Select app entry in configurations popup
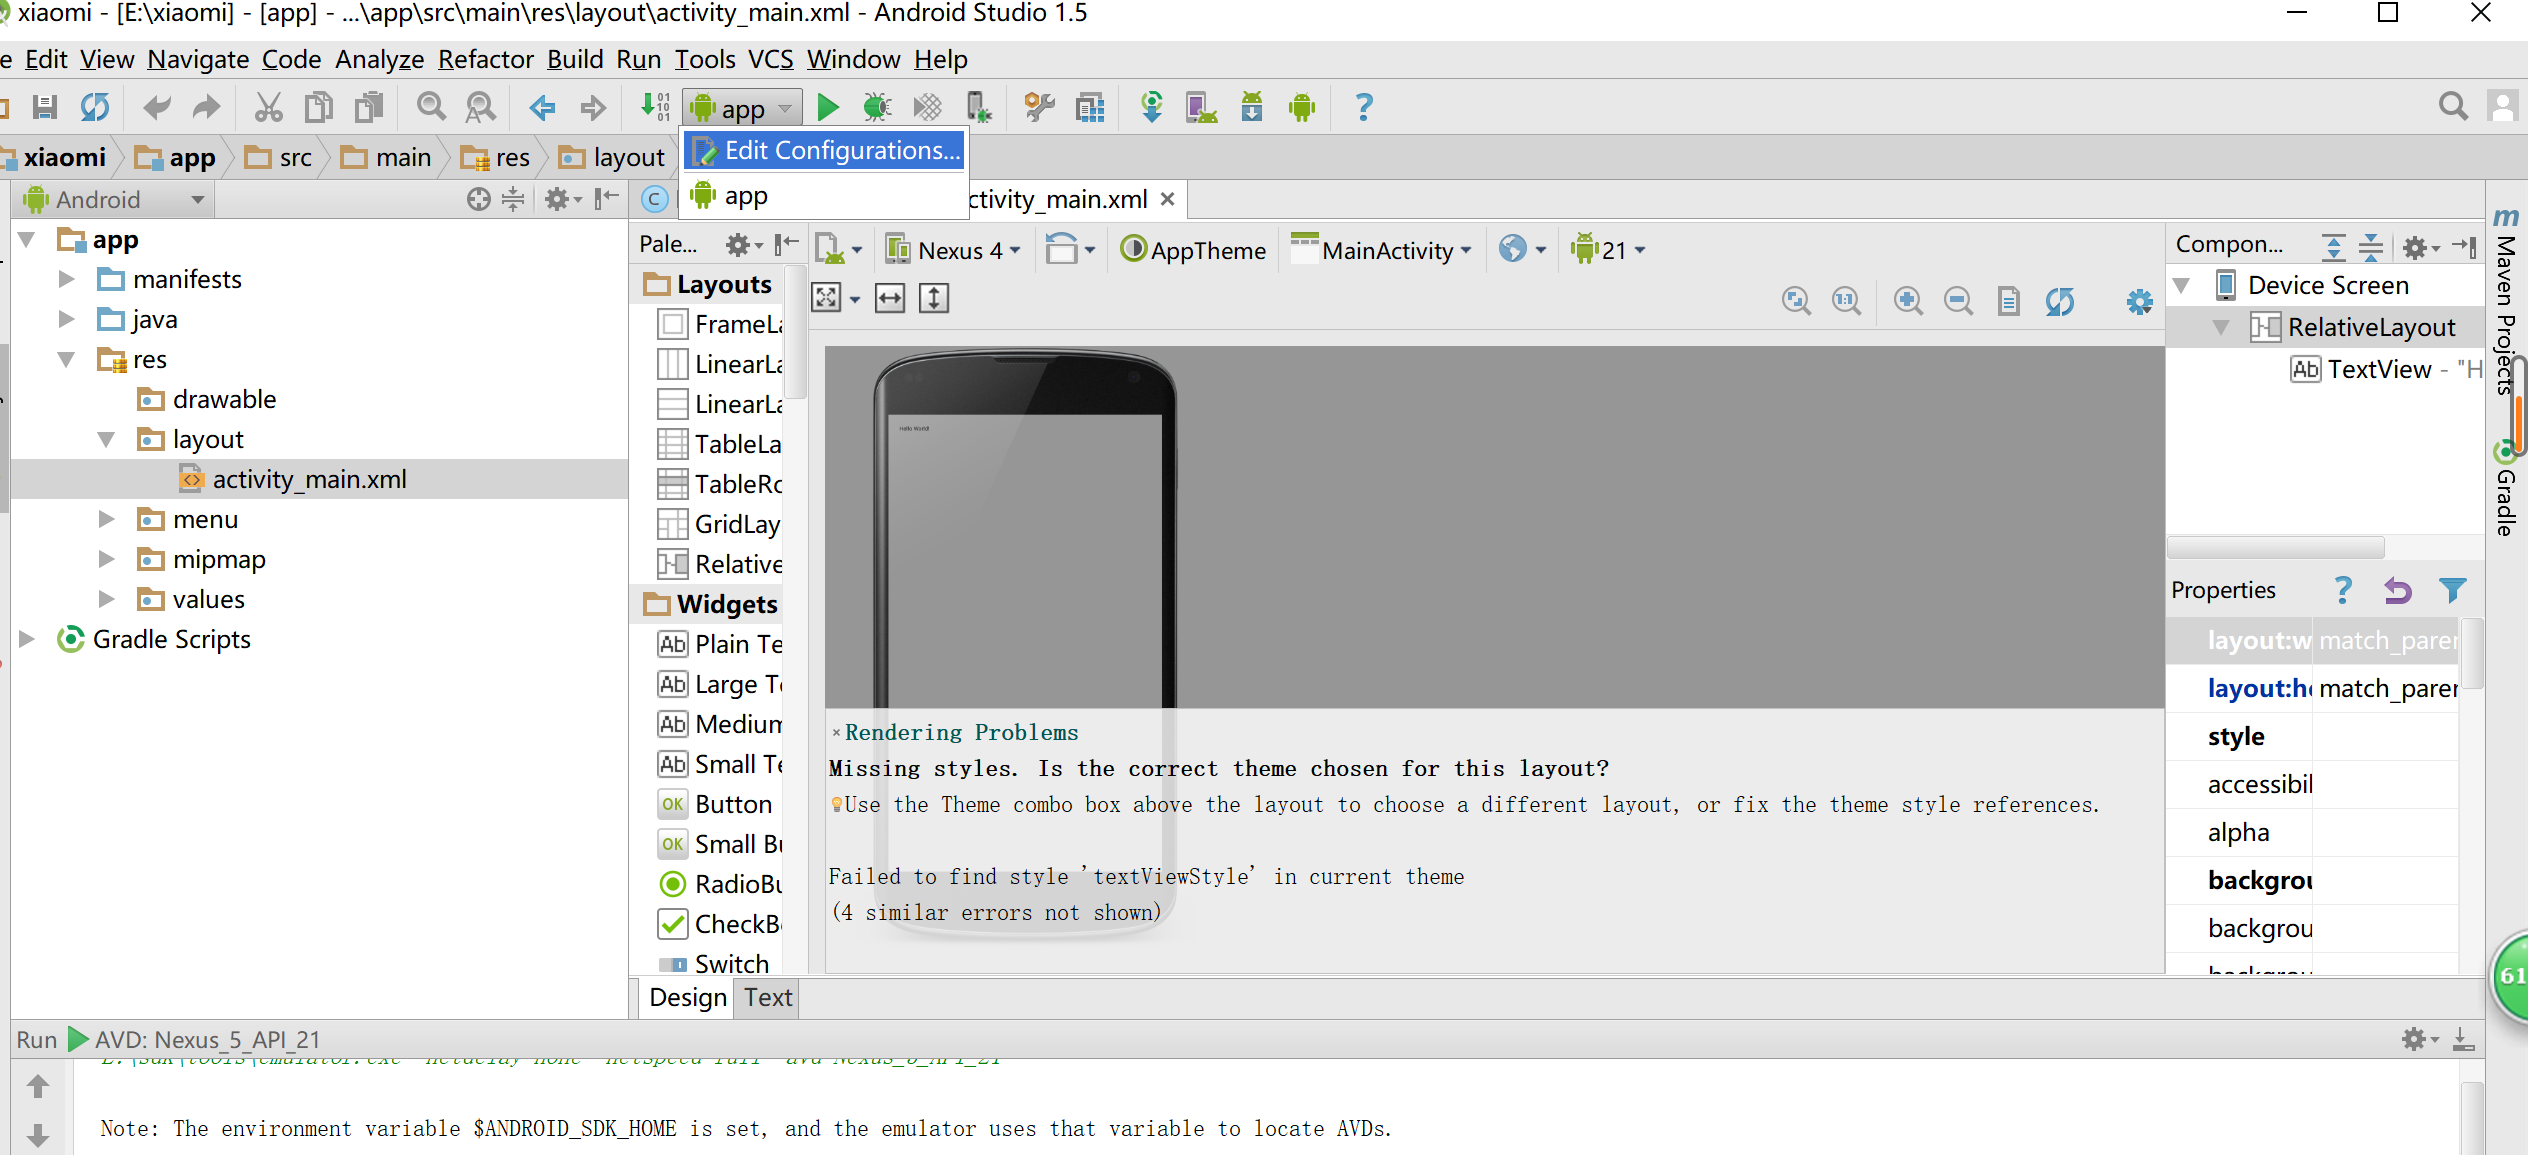2528x1155 pixels. pos(826,196)
